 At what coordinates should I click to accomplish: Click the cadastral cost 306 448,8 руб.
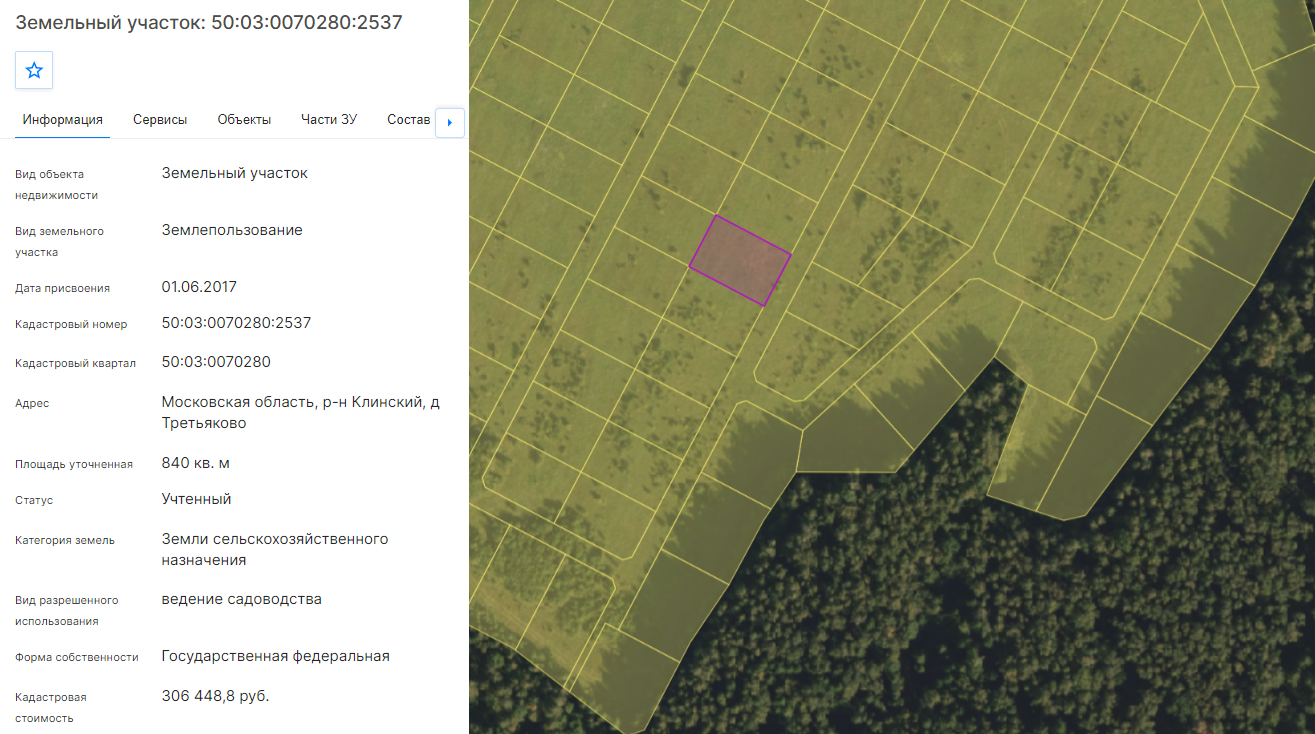(x=215, y=695)
